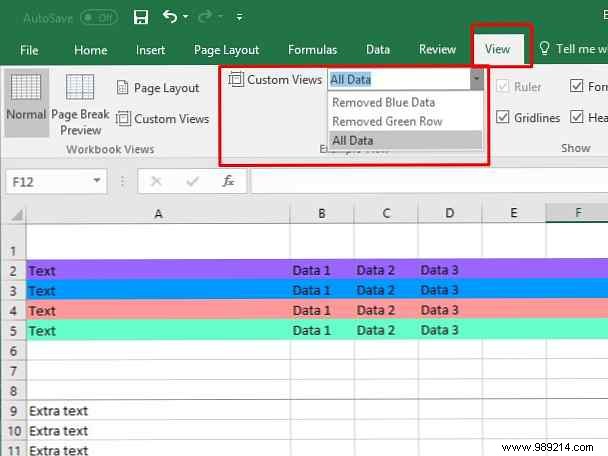
Task: Click the Name Box showing F12
Action: pyautogui.click(x=50, y=181)
